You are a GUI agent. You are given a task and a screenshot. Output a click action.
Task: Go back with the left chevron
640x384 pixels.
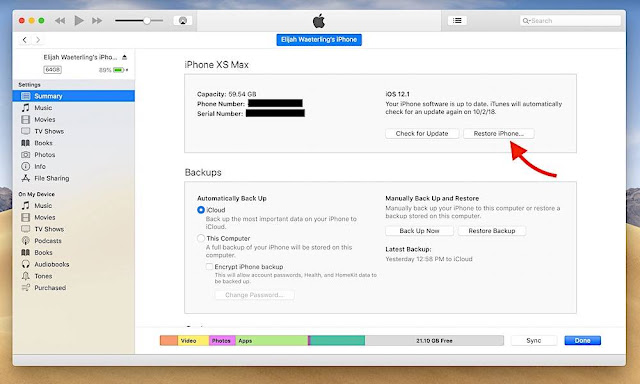25,40
